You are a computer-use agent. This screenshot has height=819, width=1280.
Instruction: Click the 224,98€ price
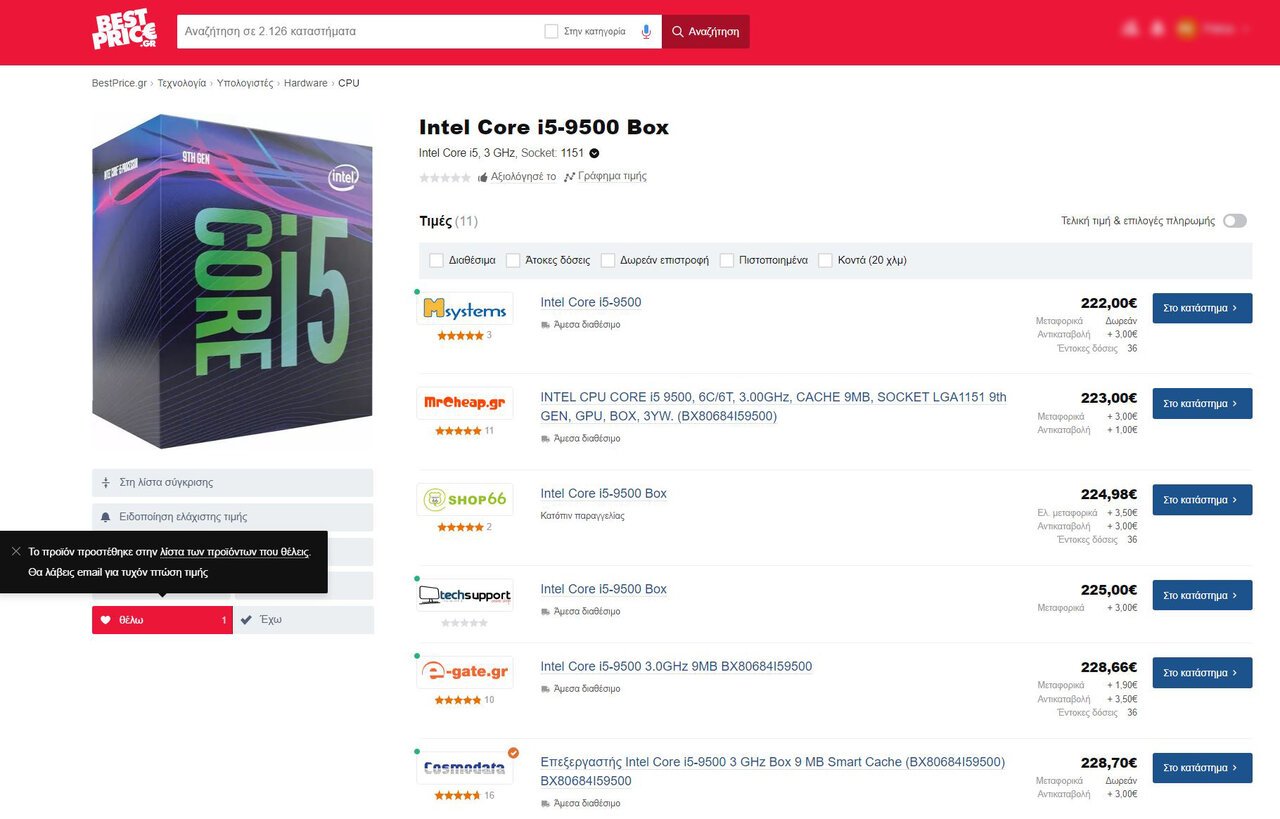[1109, 494]
